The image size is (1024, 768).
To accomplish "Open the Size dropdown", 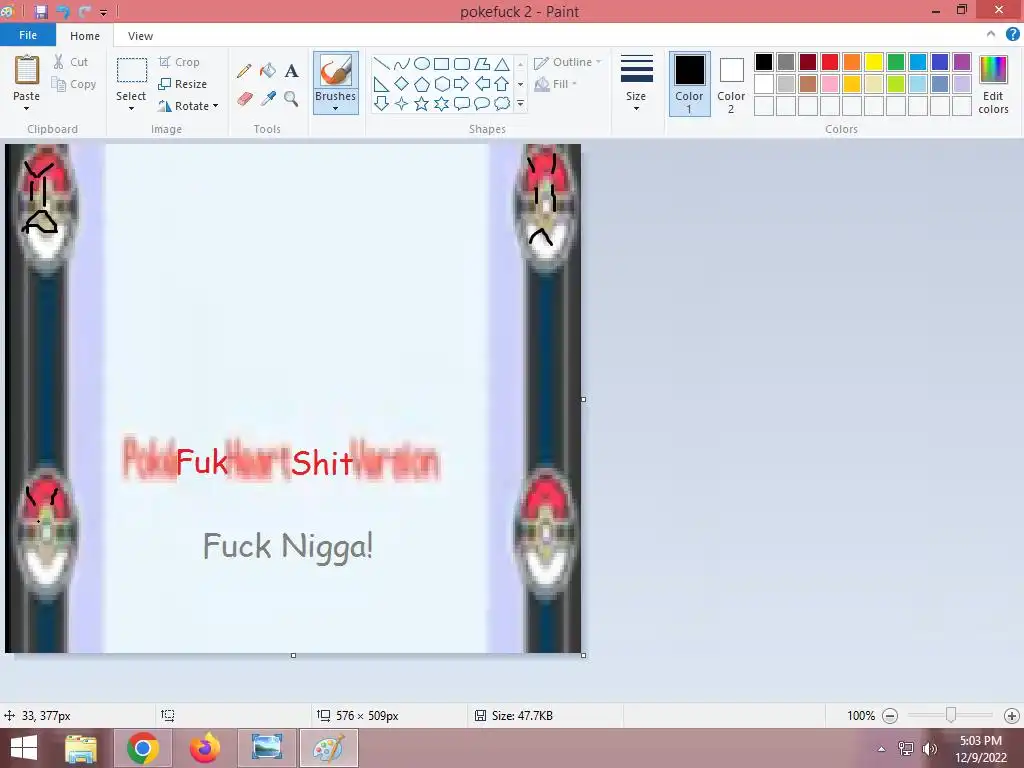I will point(636,84).
